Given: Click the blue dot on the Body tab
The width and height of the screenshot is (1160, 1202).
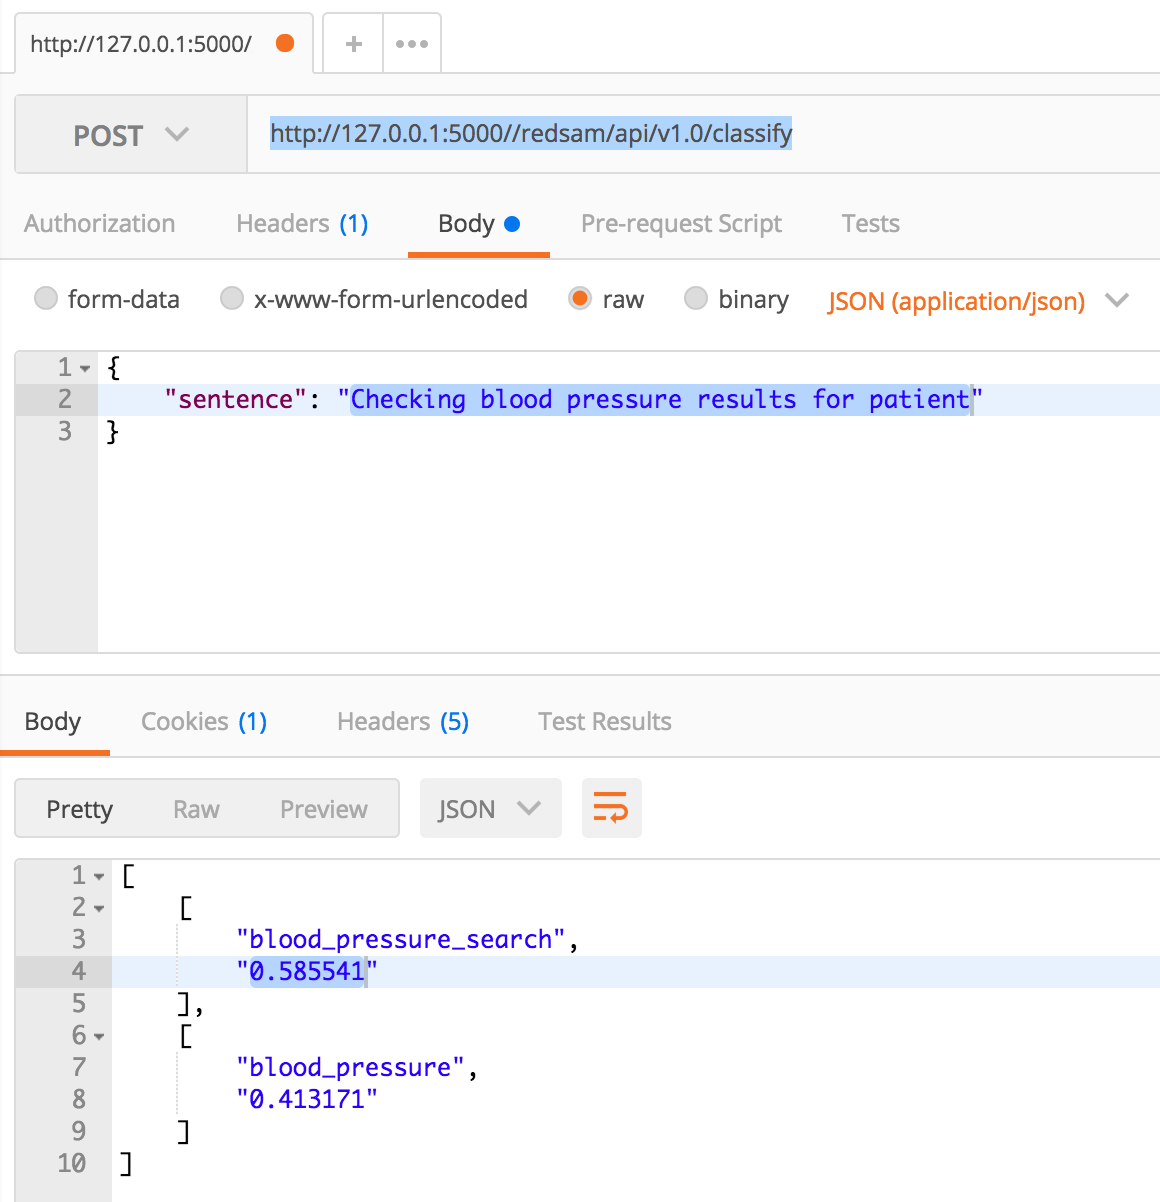Looking at the screenshot, I should click(514, 222).
